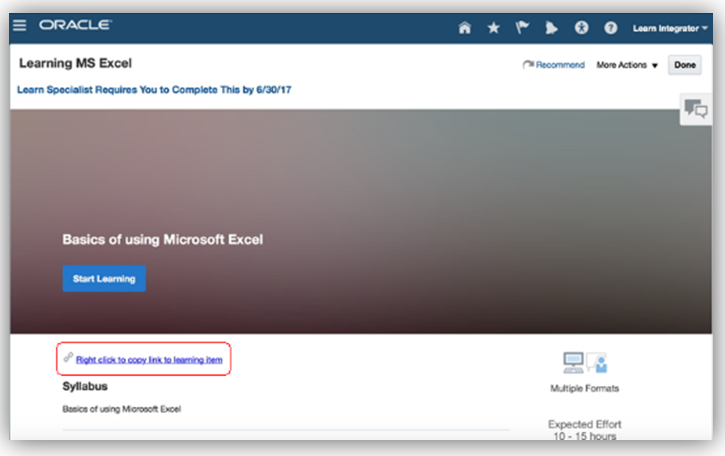The image size is (725, 456).
Task: Click the Multiple Formats icon
Action: (x=585, y=363)
